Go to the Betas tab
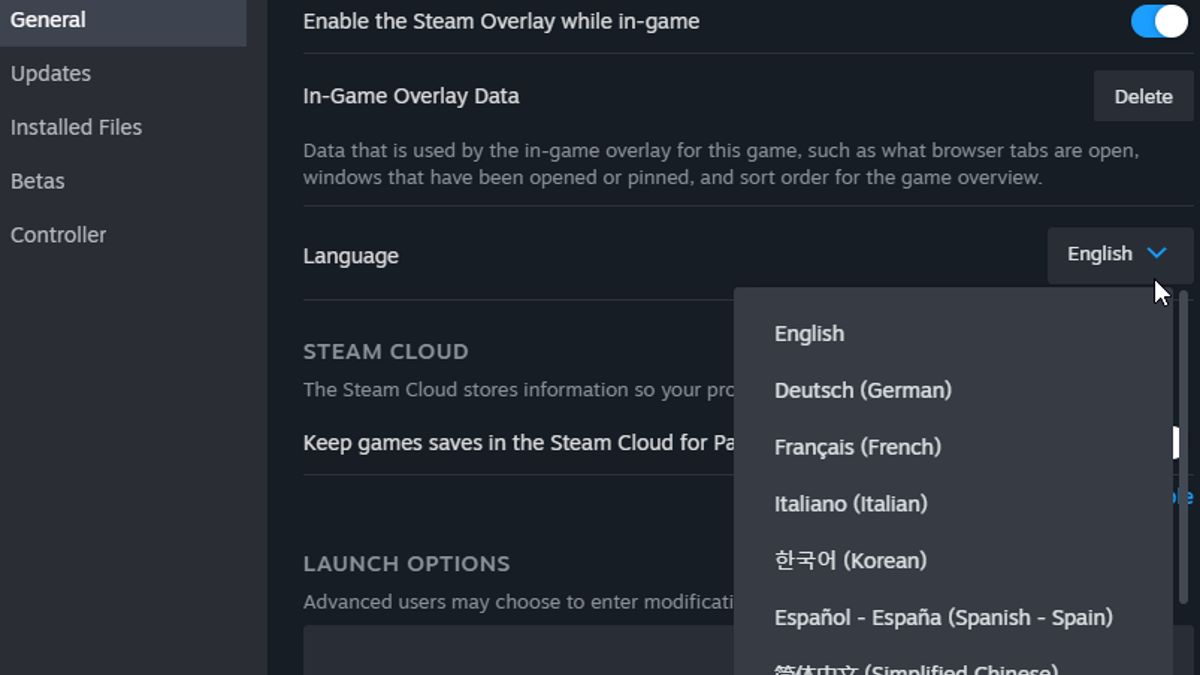The height and width of the screenshot is (675, 1200). (38, 181)
